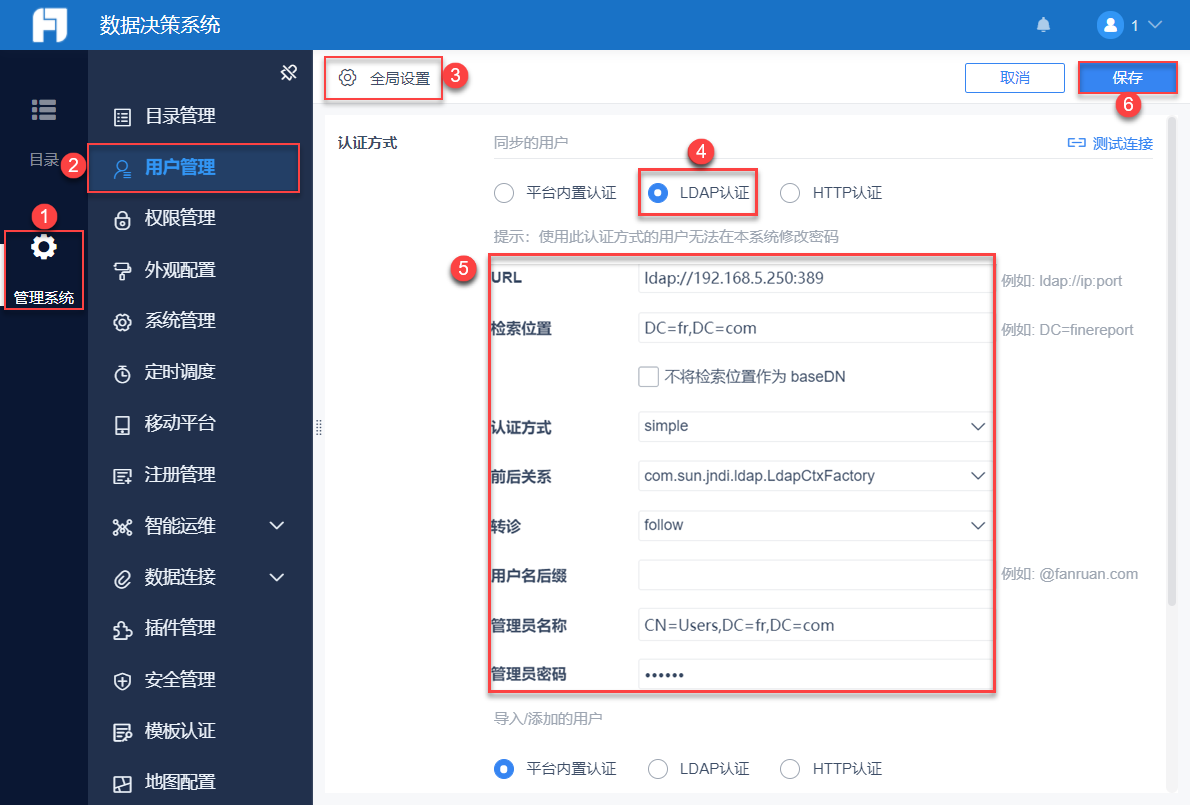Click the 注册管理 icon

[x=122, y=476]
